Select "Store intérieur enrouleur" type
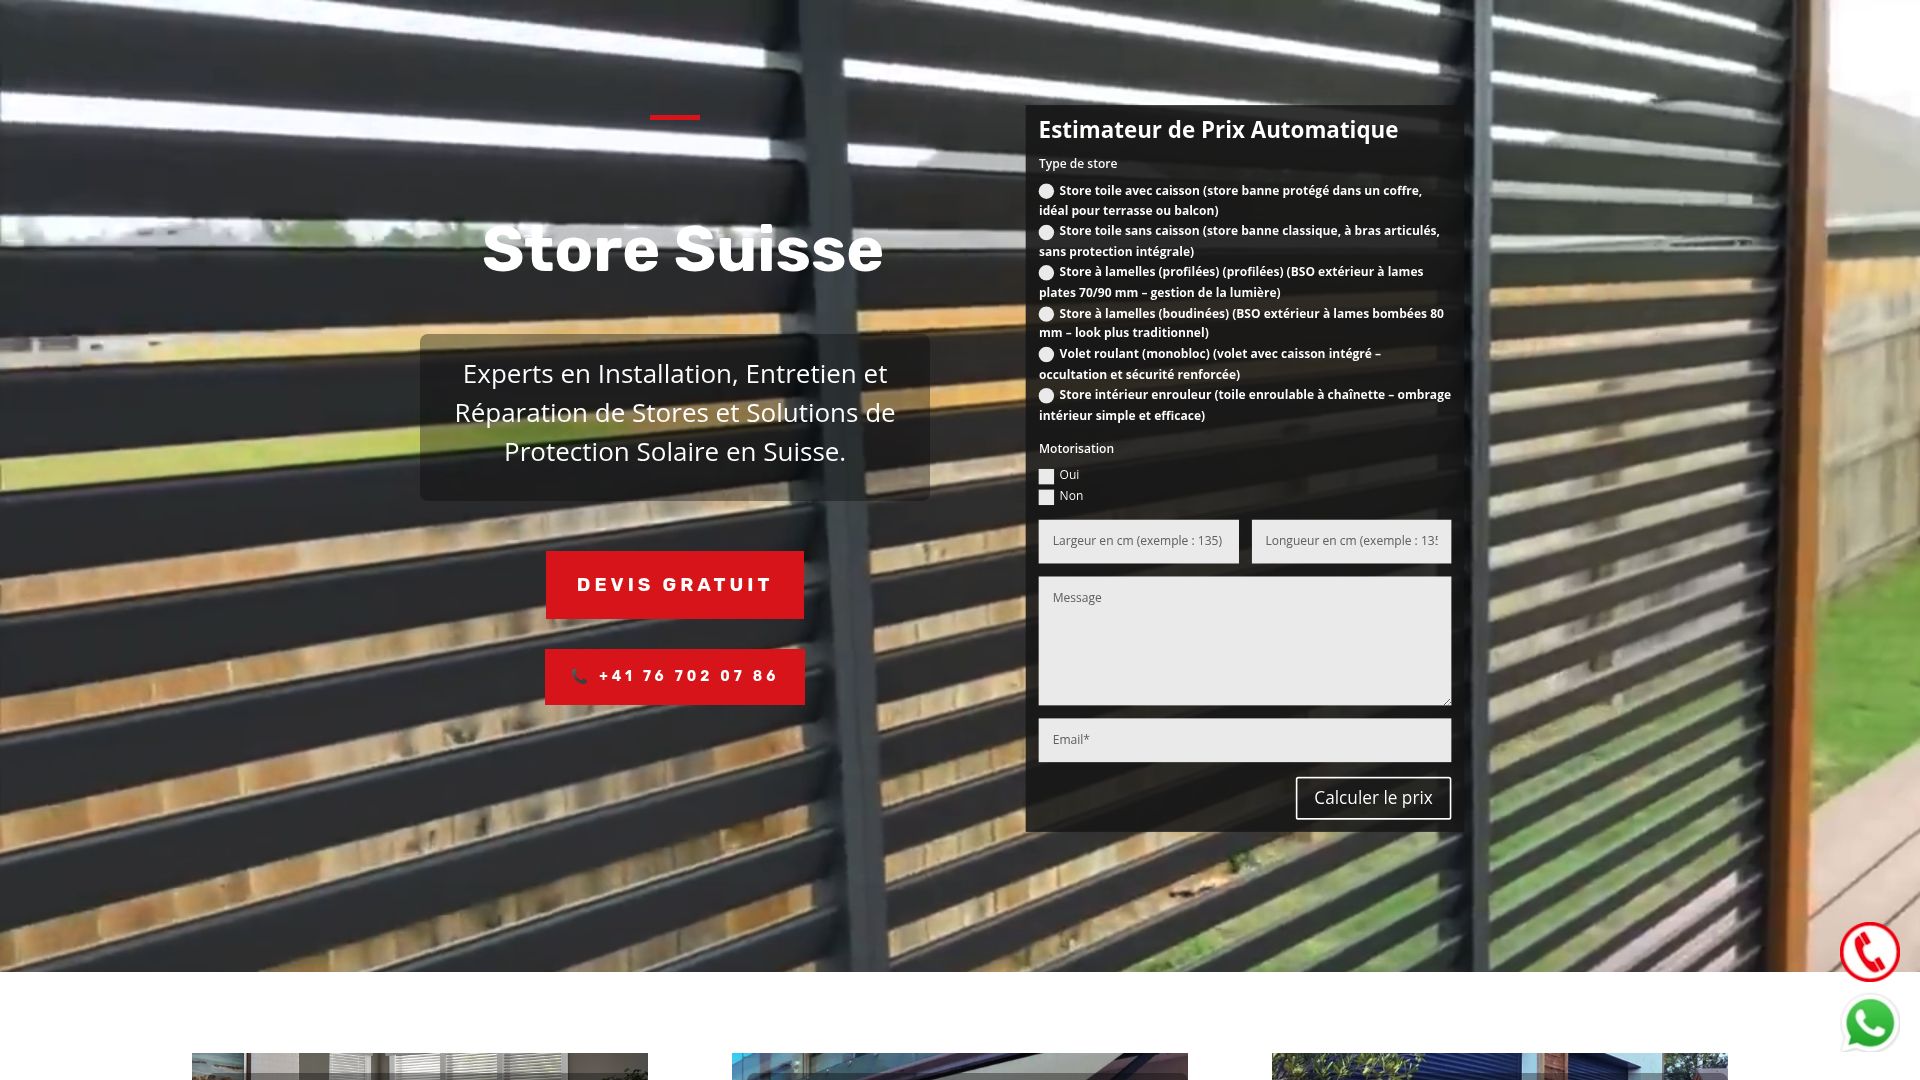This screenshot has width=1920, height=1080. [x=1046, y=395]
